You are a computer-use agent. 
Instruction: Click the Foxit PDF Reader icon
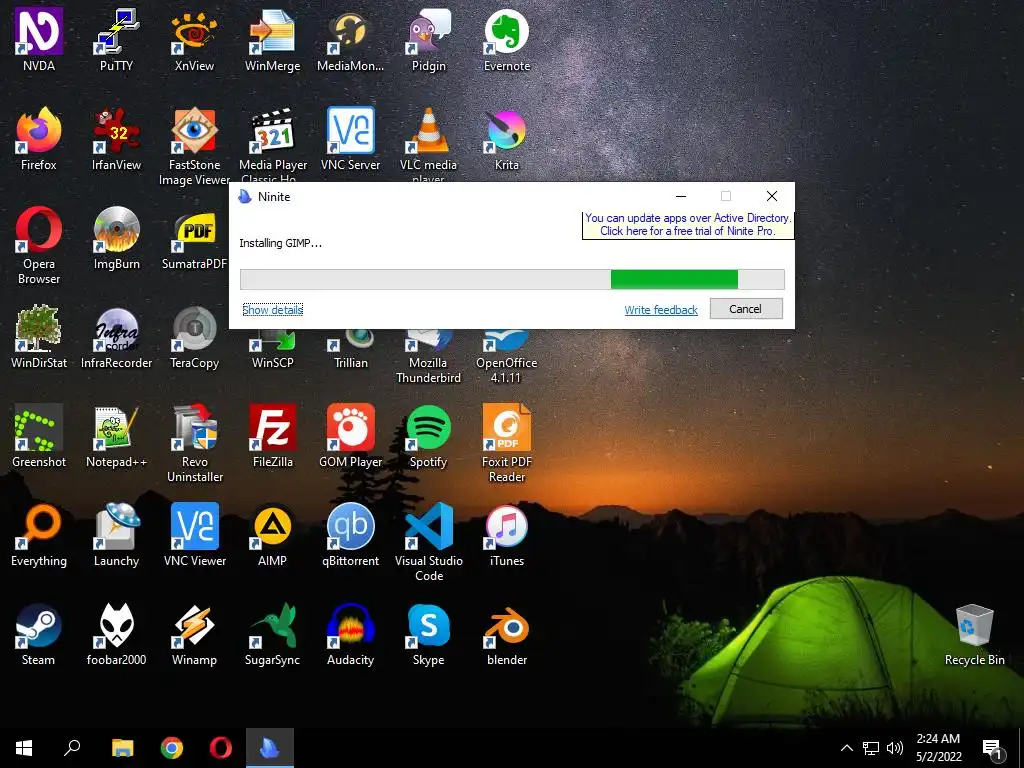tap(506, 428)
